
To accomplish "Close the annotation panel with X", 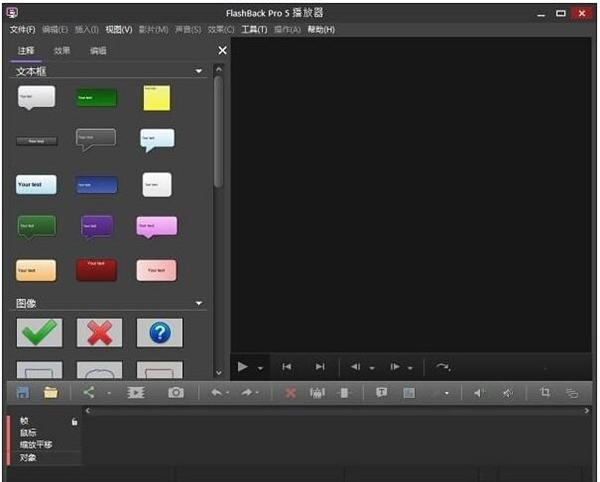I will [222, 50].
